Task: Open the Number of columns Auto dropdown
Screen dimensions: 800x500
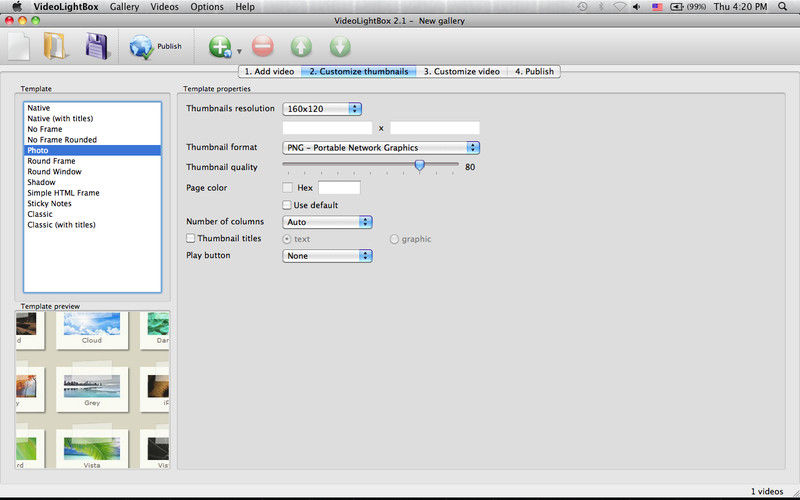Action: [327, 222]
